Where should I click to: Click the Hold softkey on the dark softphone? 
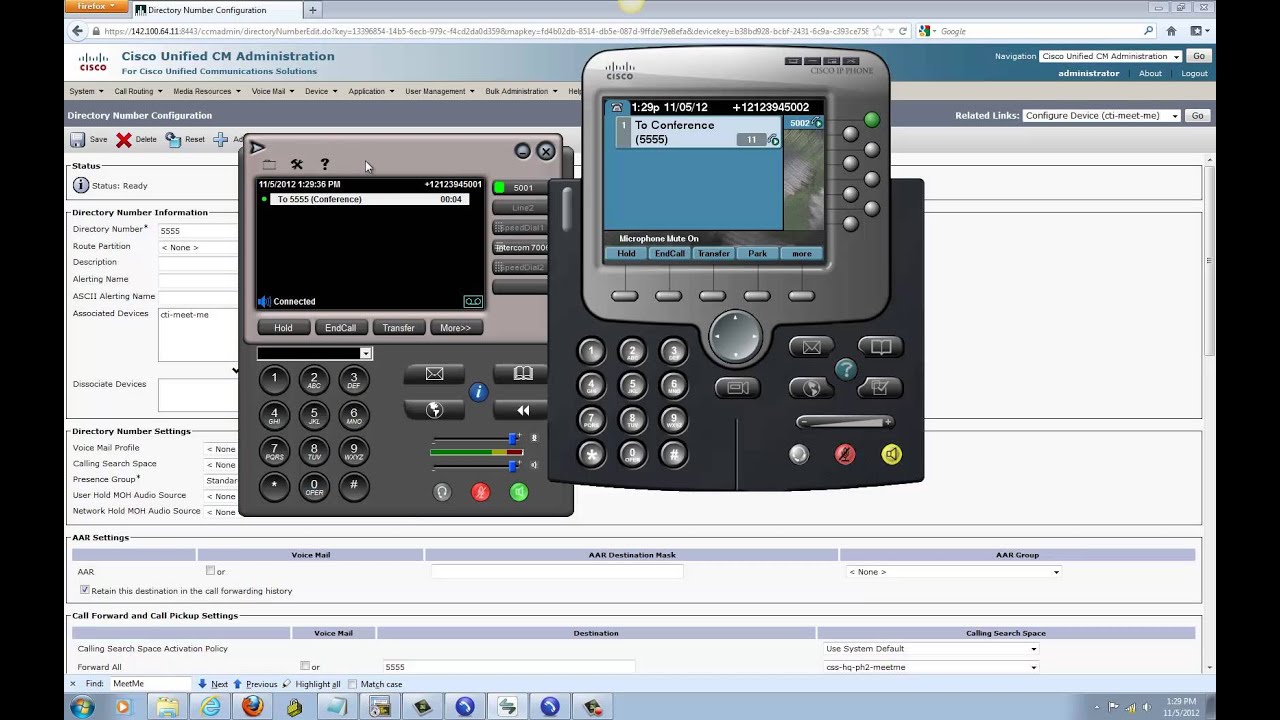click(283, 328)
